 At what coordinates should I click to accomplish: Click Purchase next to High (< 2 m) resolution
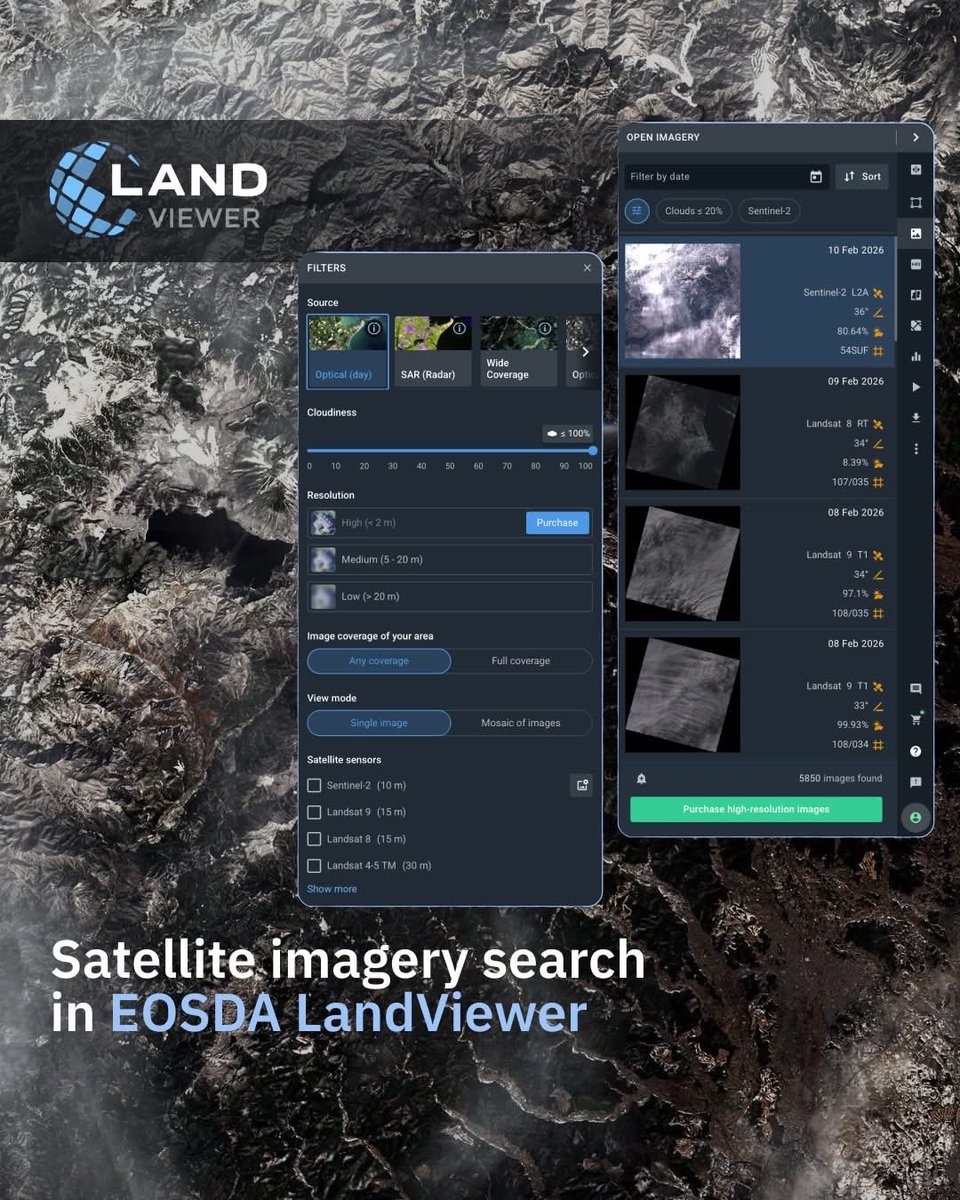click(x=557, y=522)
